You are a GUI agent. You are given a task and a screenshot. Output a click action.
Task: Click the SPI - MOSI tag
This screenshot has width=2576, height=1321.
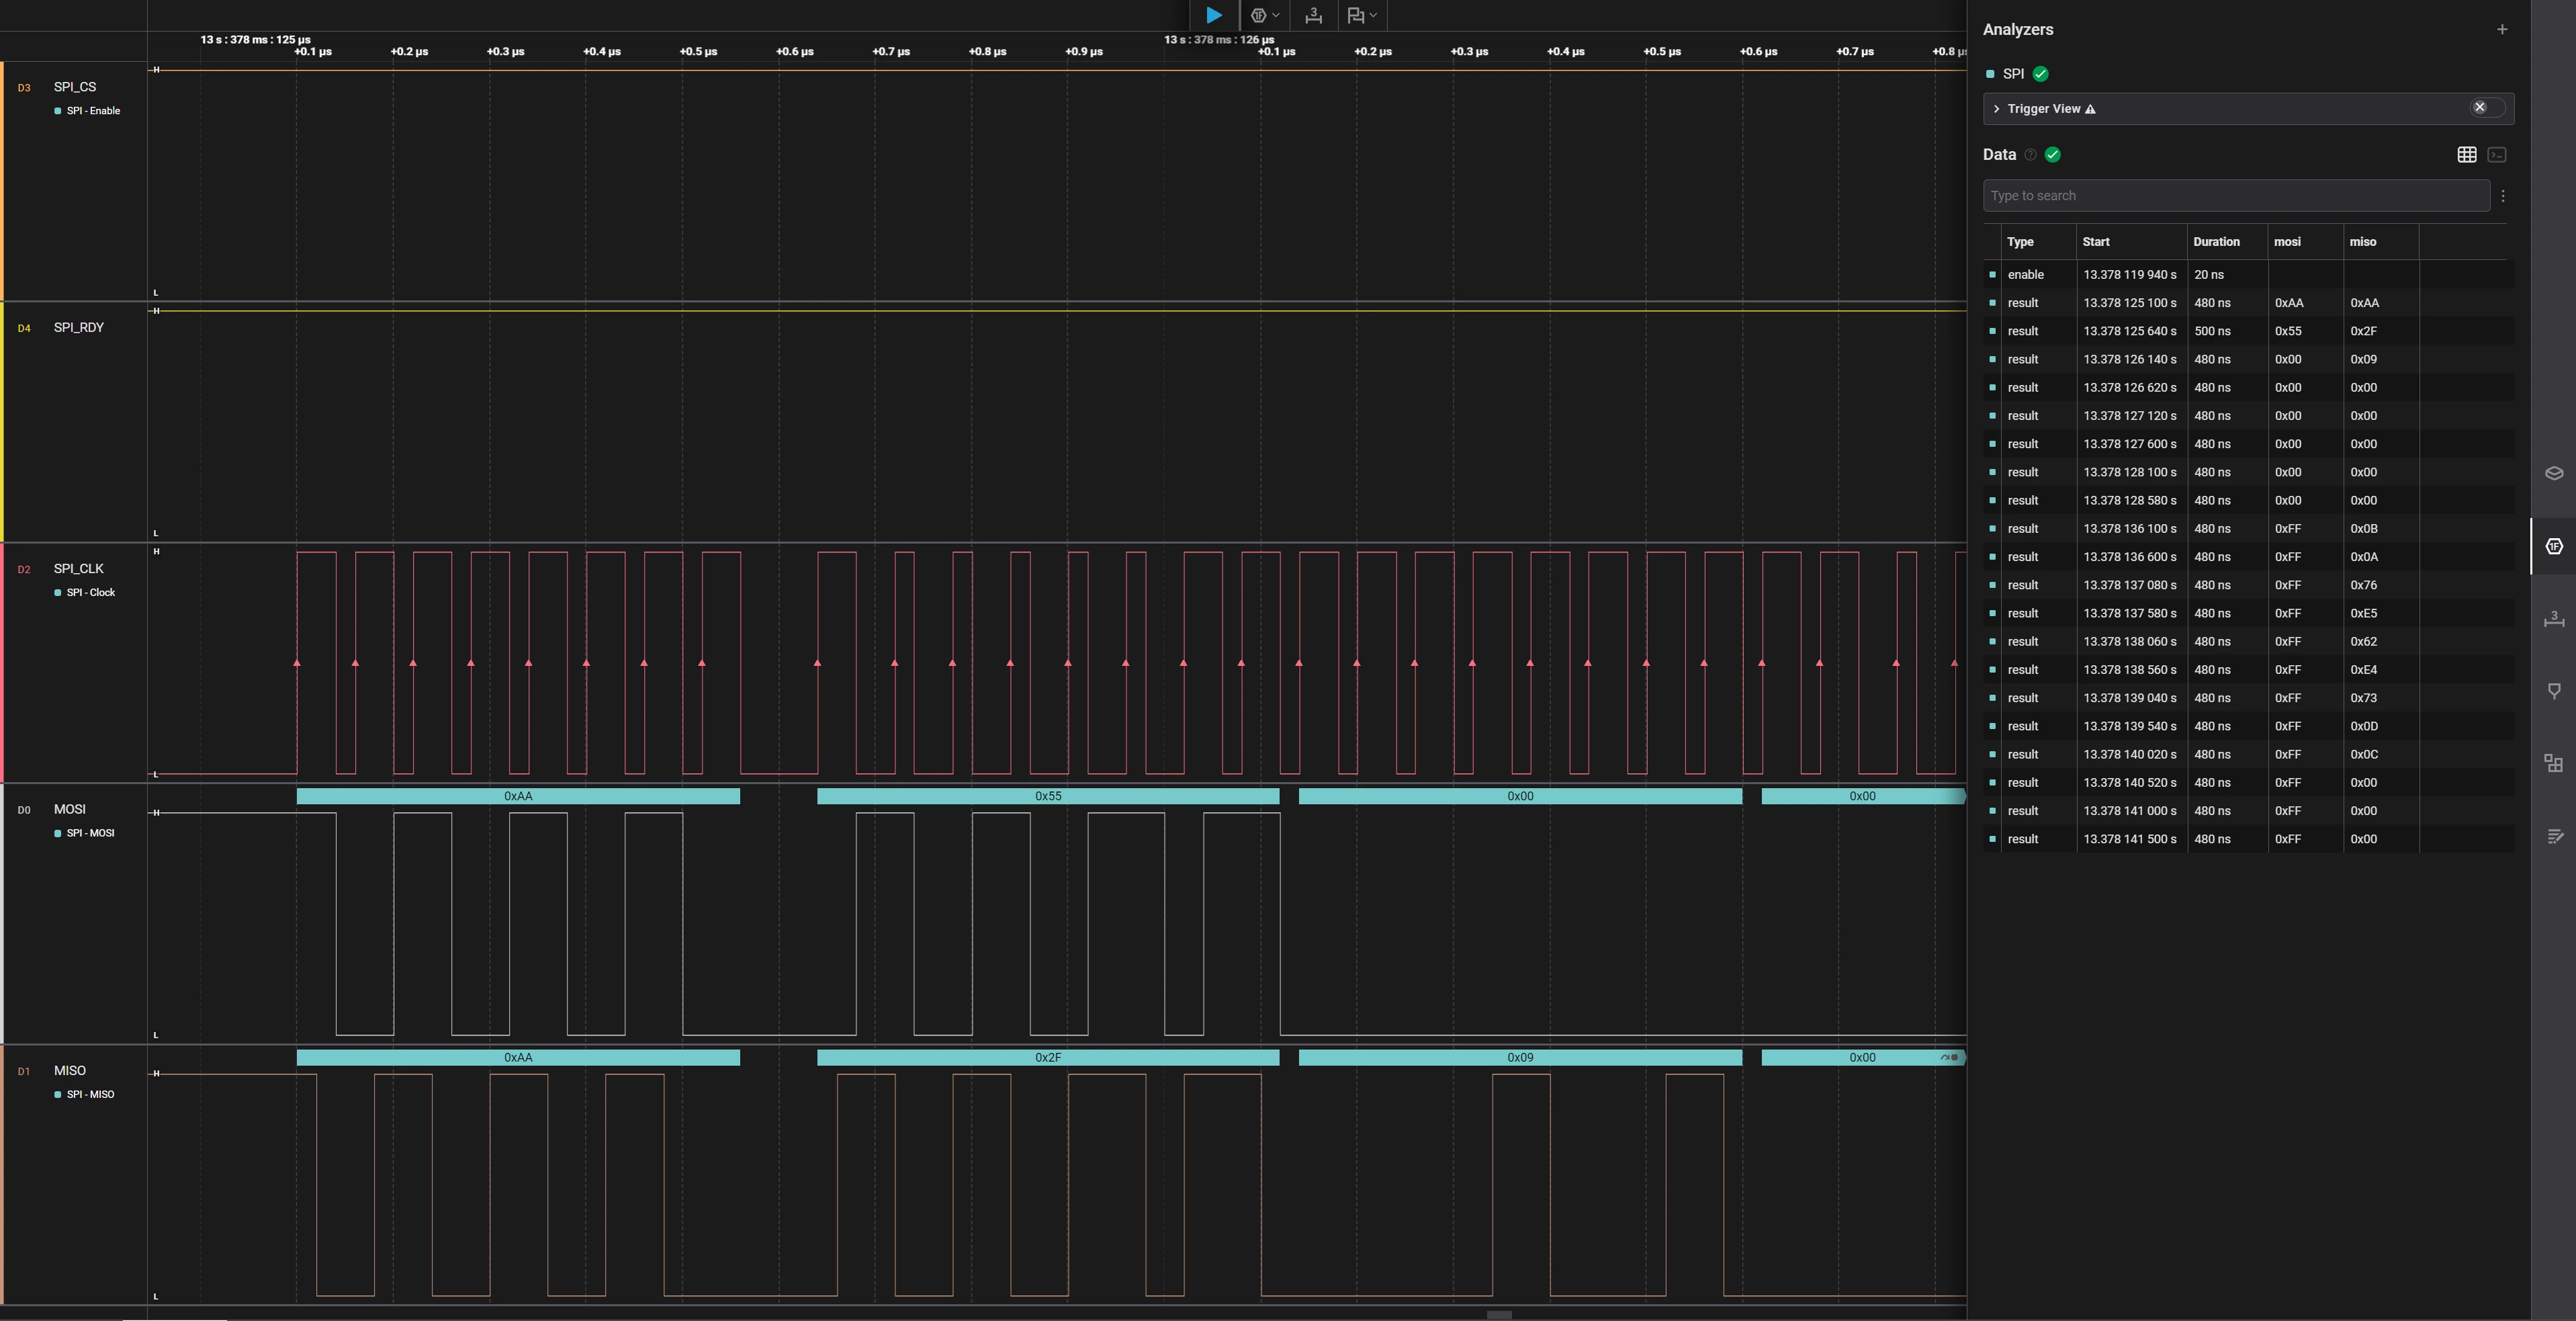coord(84,833)
